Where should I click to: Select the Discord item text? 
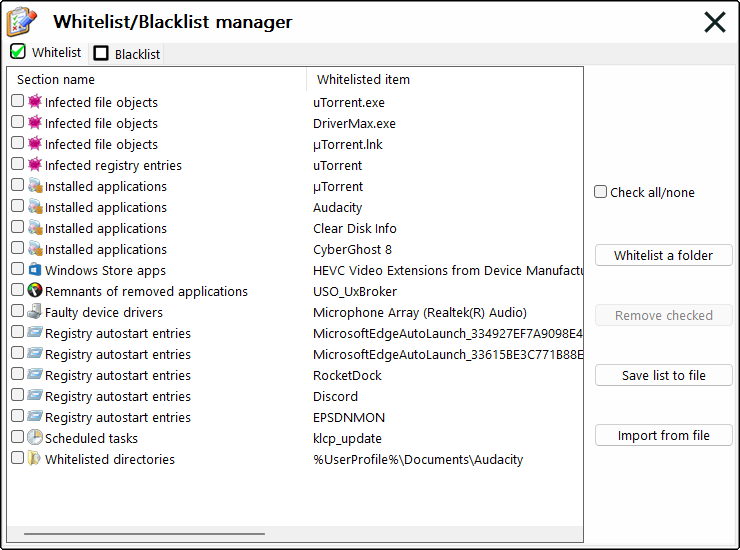[336, 397]
